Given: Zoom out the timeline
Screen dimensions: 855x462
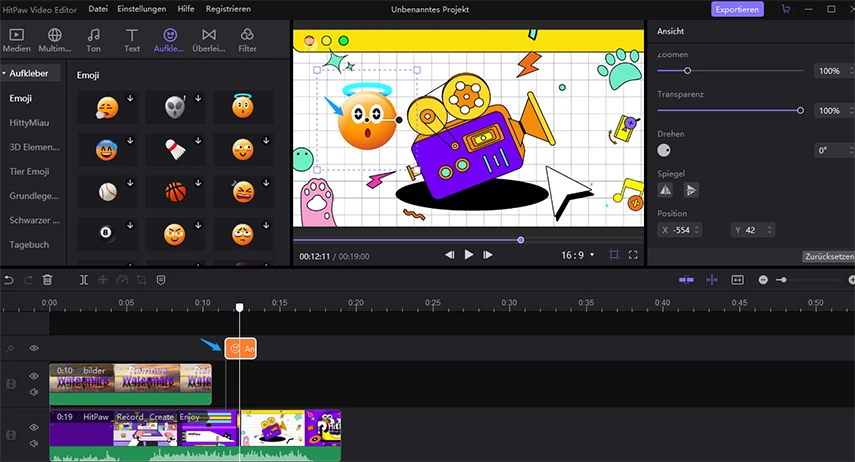Looking at the screenshot, I should click(763, 280).
